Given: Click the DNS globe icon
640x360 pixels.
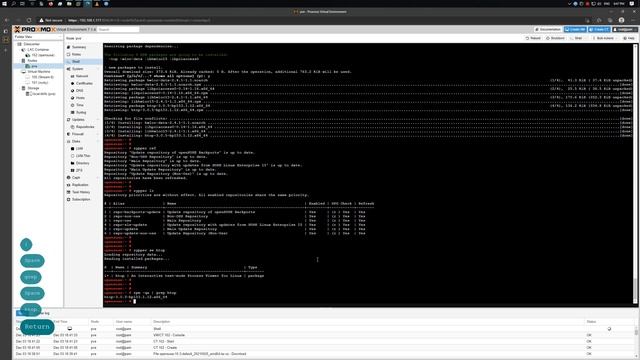Looking at the screenshot, I should [x=72, y=91].
